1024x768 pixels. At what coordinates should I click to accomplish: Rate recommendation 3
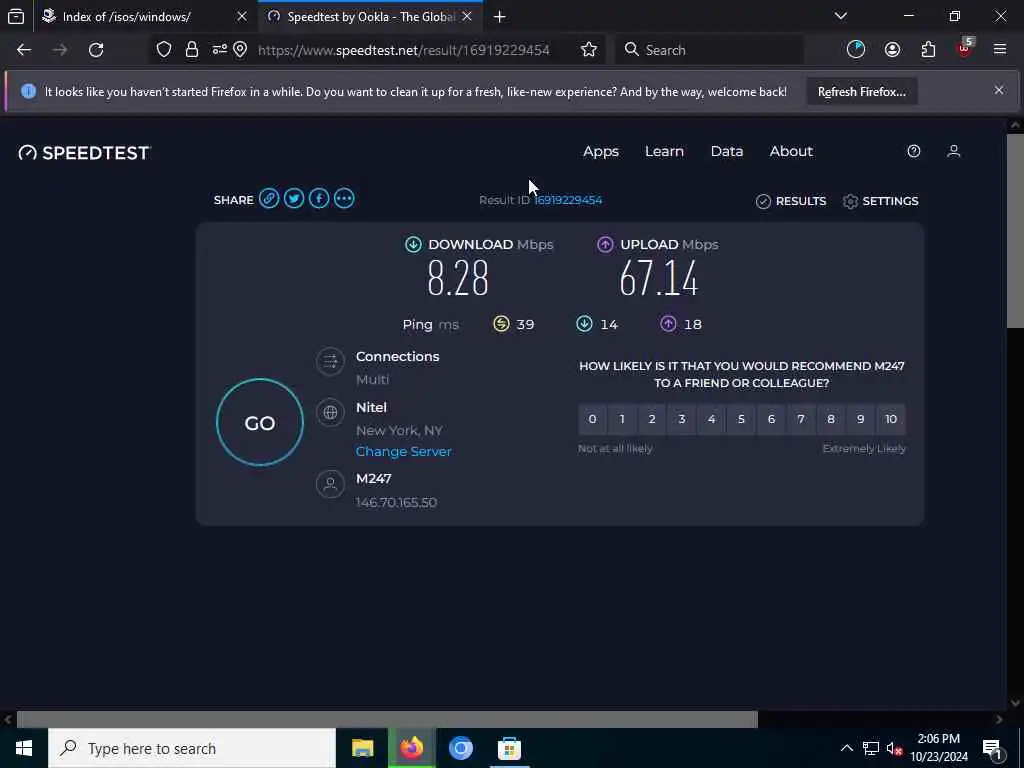pyautogui.click(x=682, y=419)
